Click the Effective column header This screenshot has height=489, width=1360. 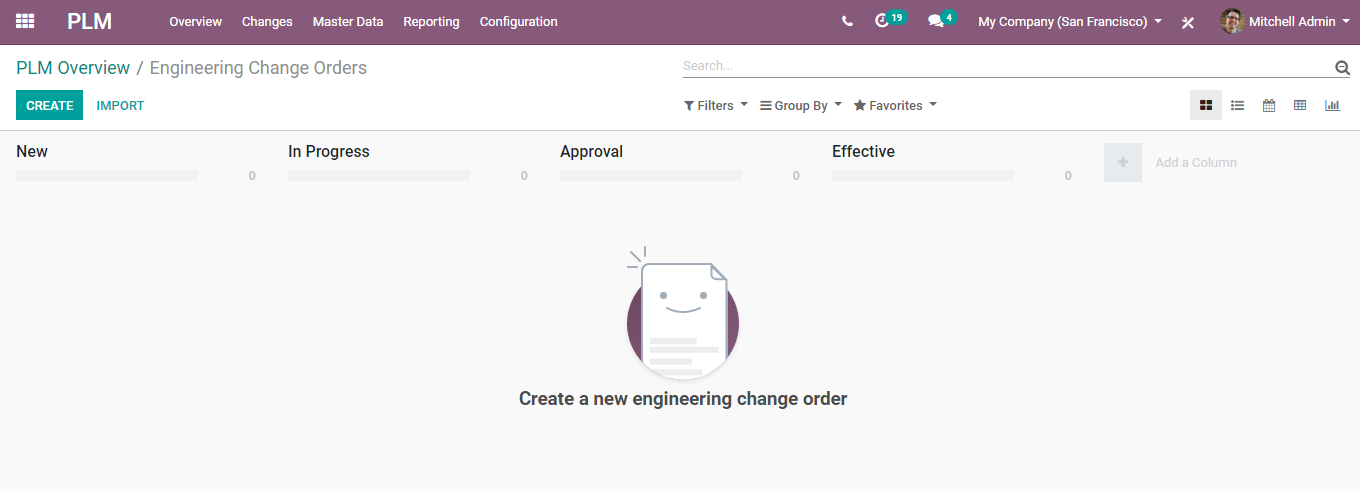pos(863,151)
